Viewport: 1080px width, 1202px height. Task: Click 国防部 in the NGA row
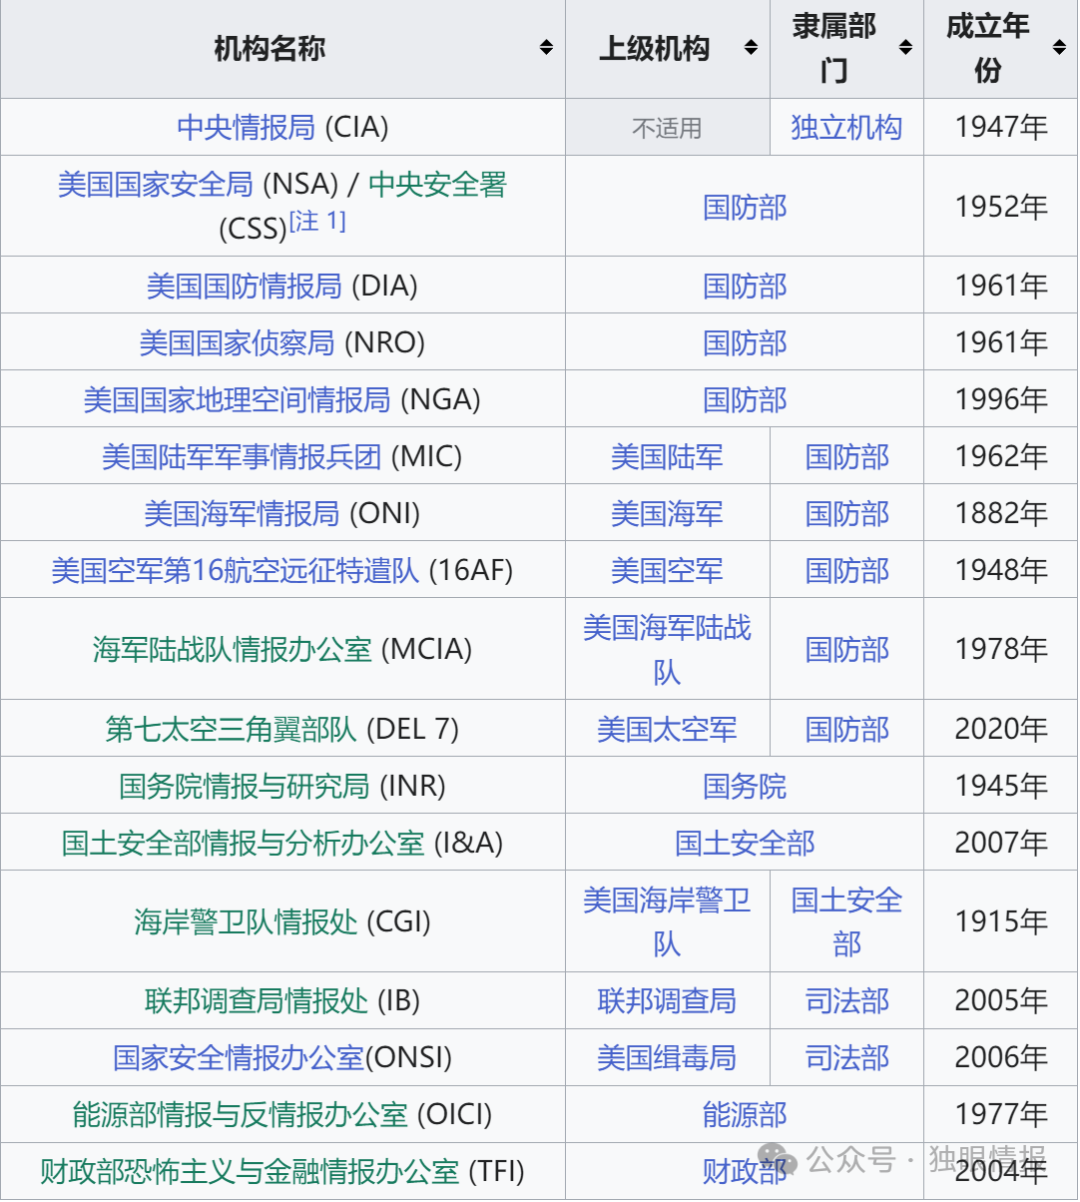pos(745,400)
